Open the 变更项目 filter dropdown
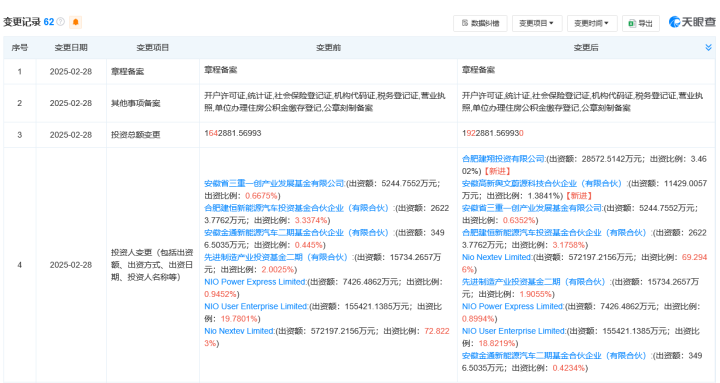 (537, 23)
